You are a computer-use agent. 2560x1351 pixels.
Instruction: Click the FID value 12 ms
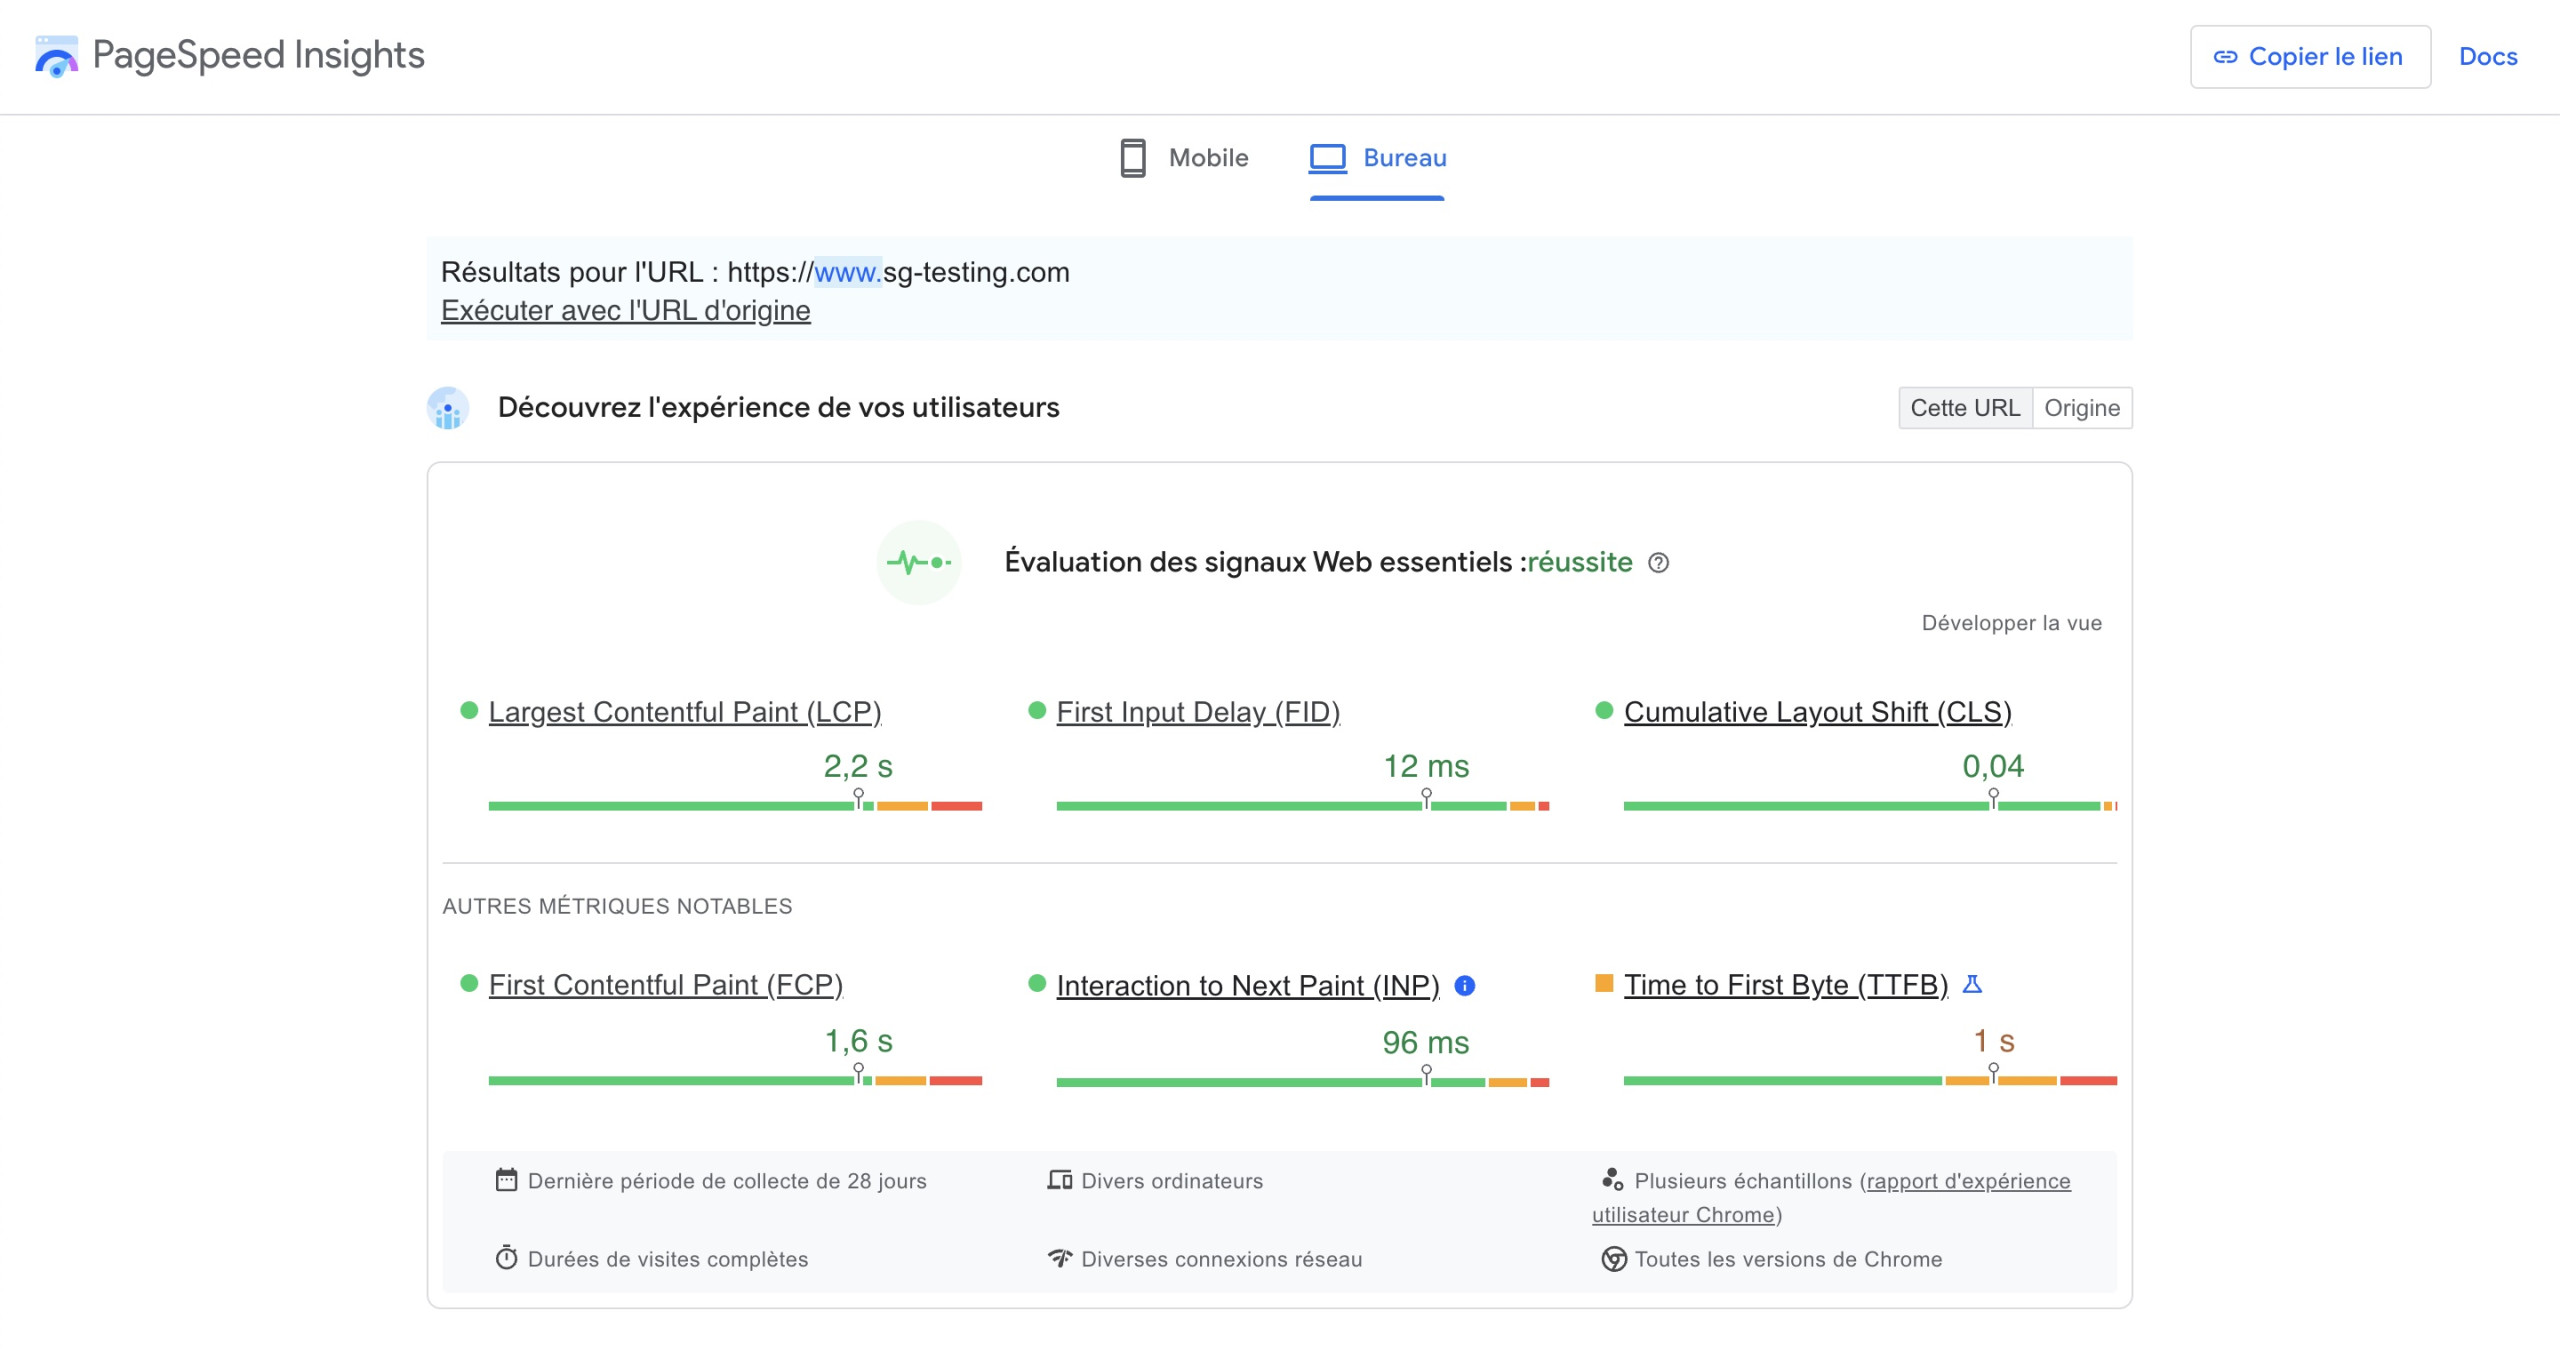point(1426,767)
